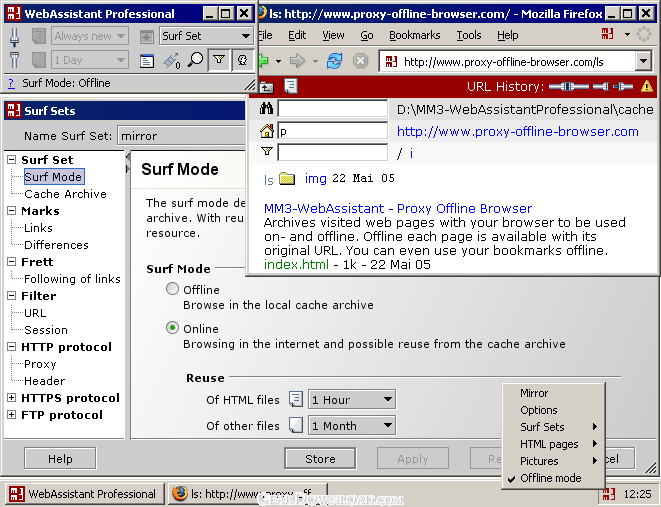Open the Surf Set combo box
This screenshot has width=661, height=507.
pos(206,36)
